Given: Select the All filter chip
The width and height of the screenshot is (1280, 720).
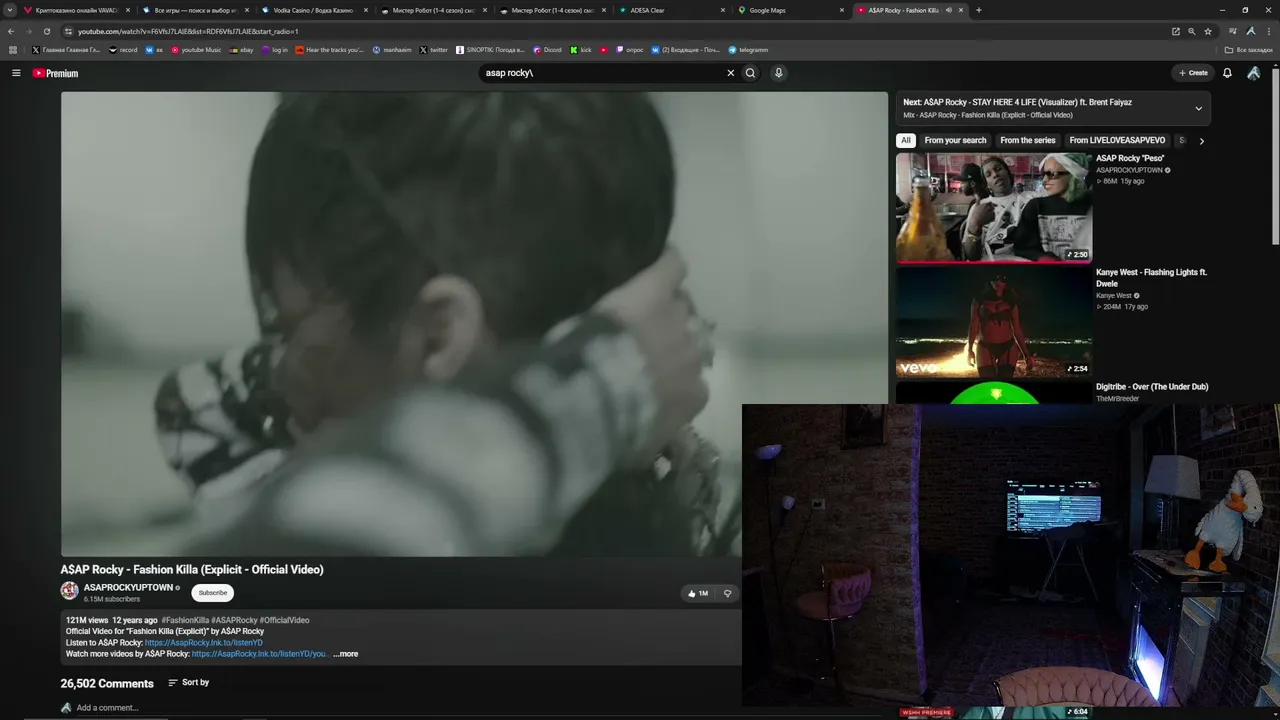Looking at the screenshot, I should [906, 141].
